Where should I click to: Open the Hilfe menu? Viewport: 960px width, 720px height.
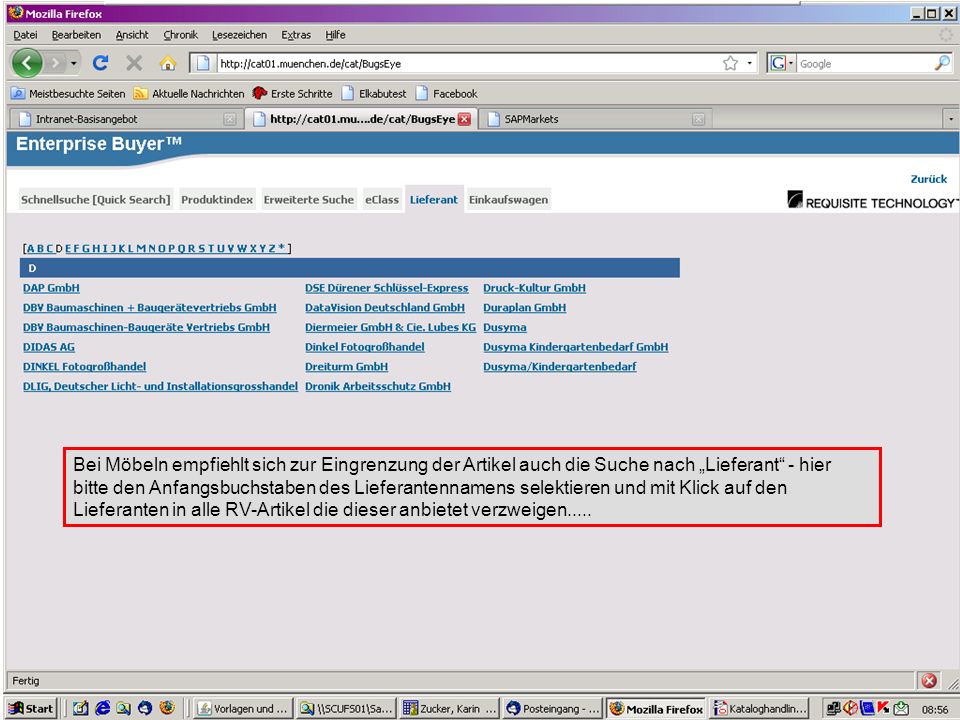coord(336,35)
